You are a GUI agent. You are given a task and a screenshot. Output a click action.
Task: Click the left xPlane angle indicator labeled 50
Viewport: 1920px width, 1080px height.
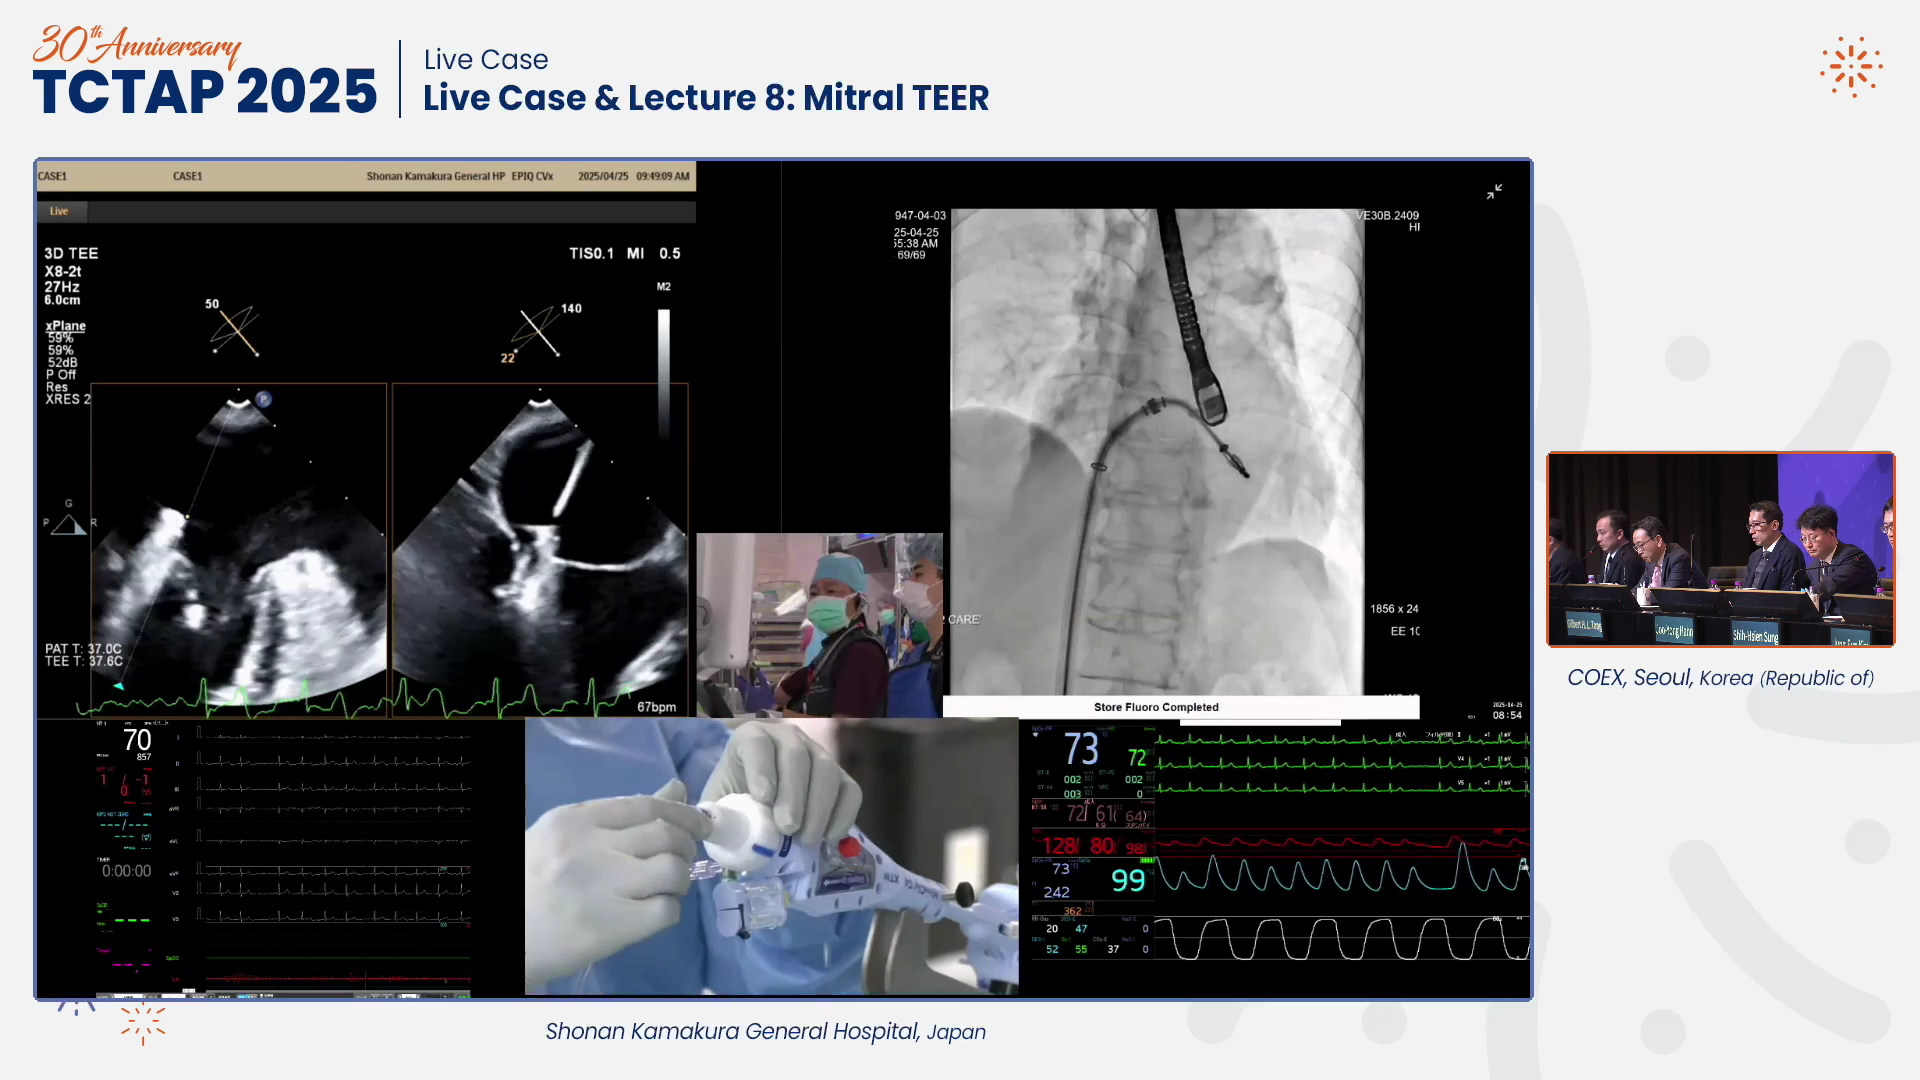coord(234,330)
